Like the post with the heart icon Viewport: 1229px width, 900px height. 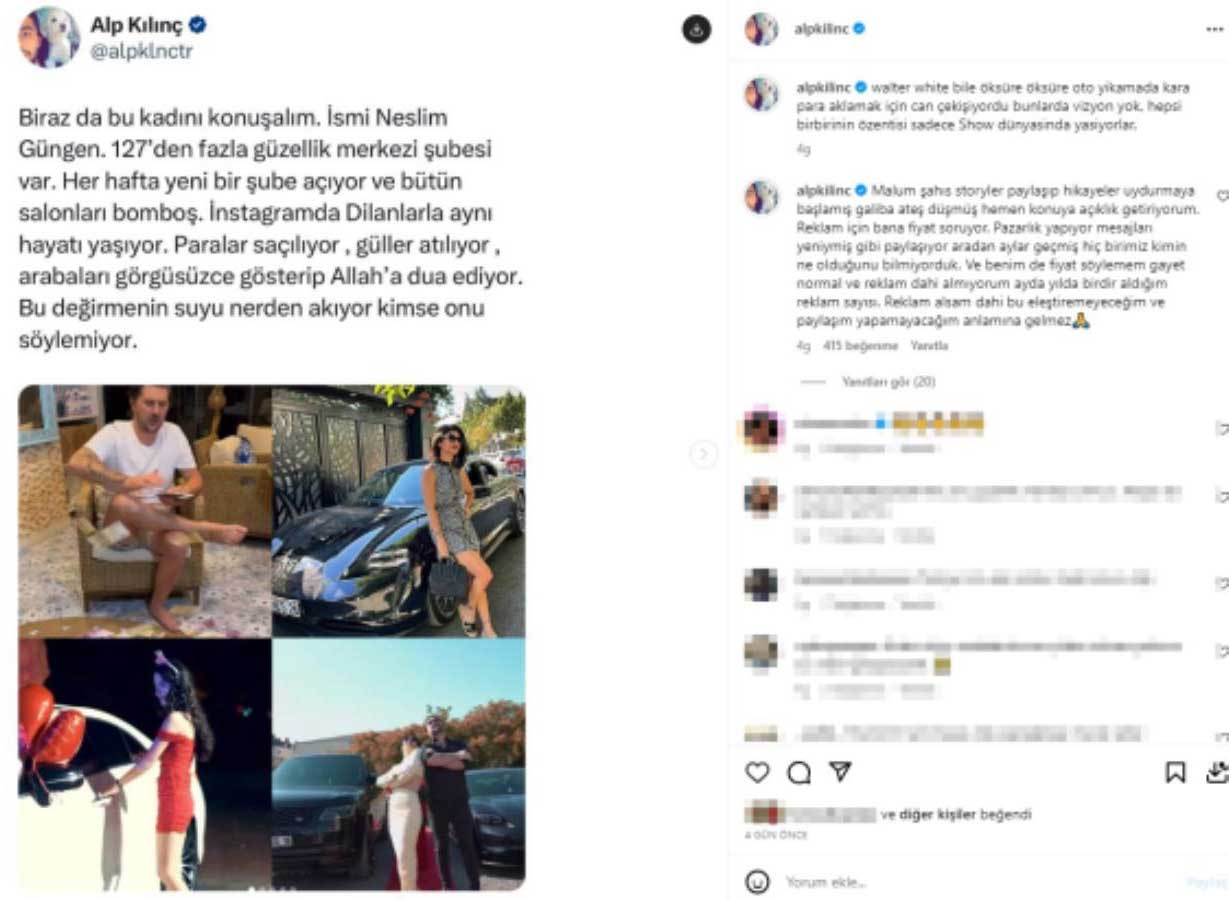click(758, 772)
